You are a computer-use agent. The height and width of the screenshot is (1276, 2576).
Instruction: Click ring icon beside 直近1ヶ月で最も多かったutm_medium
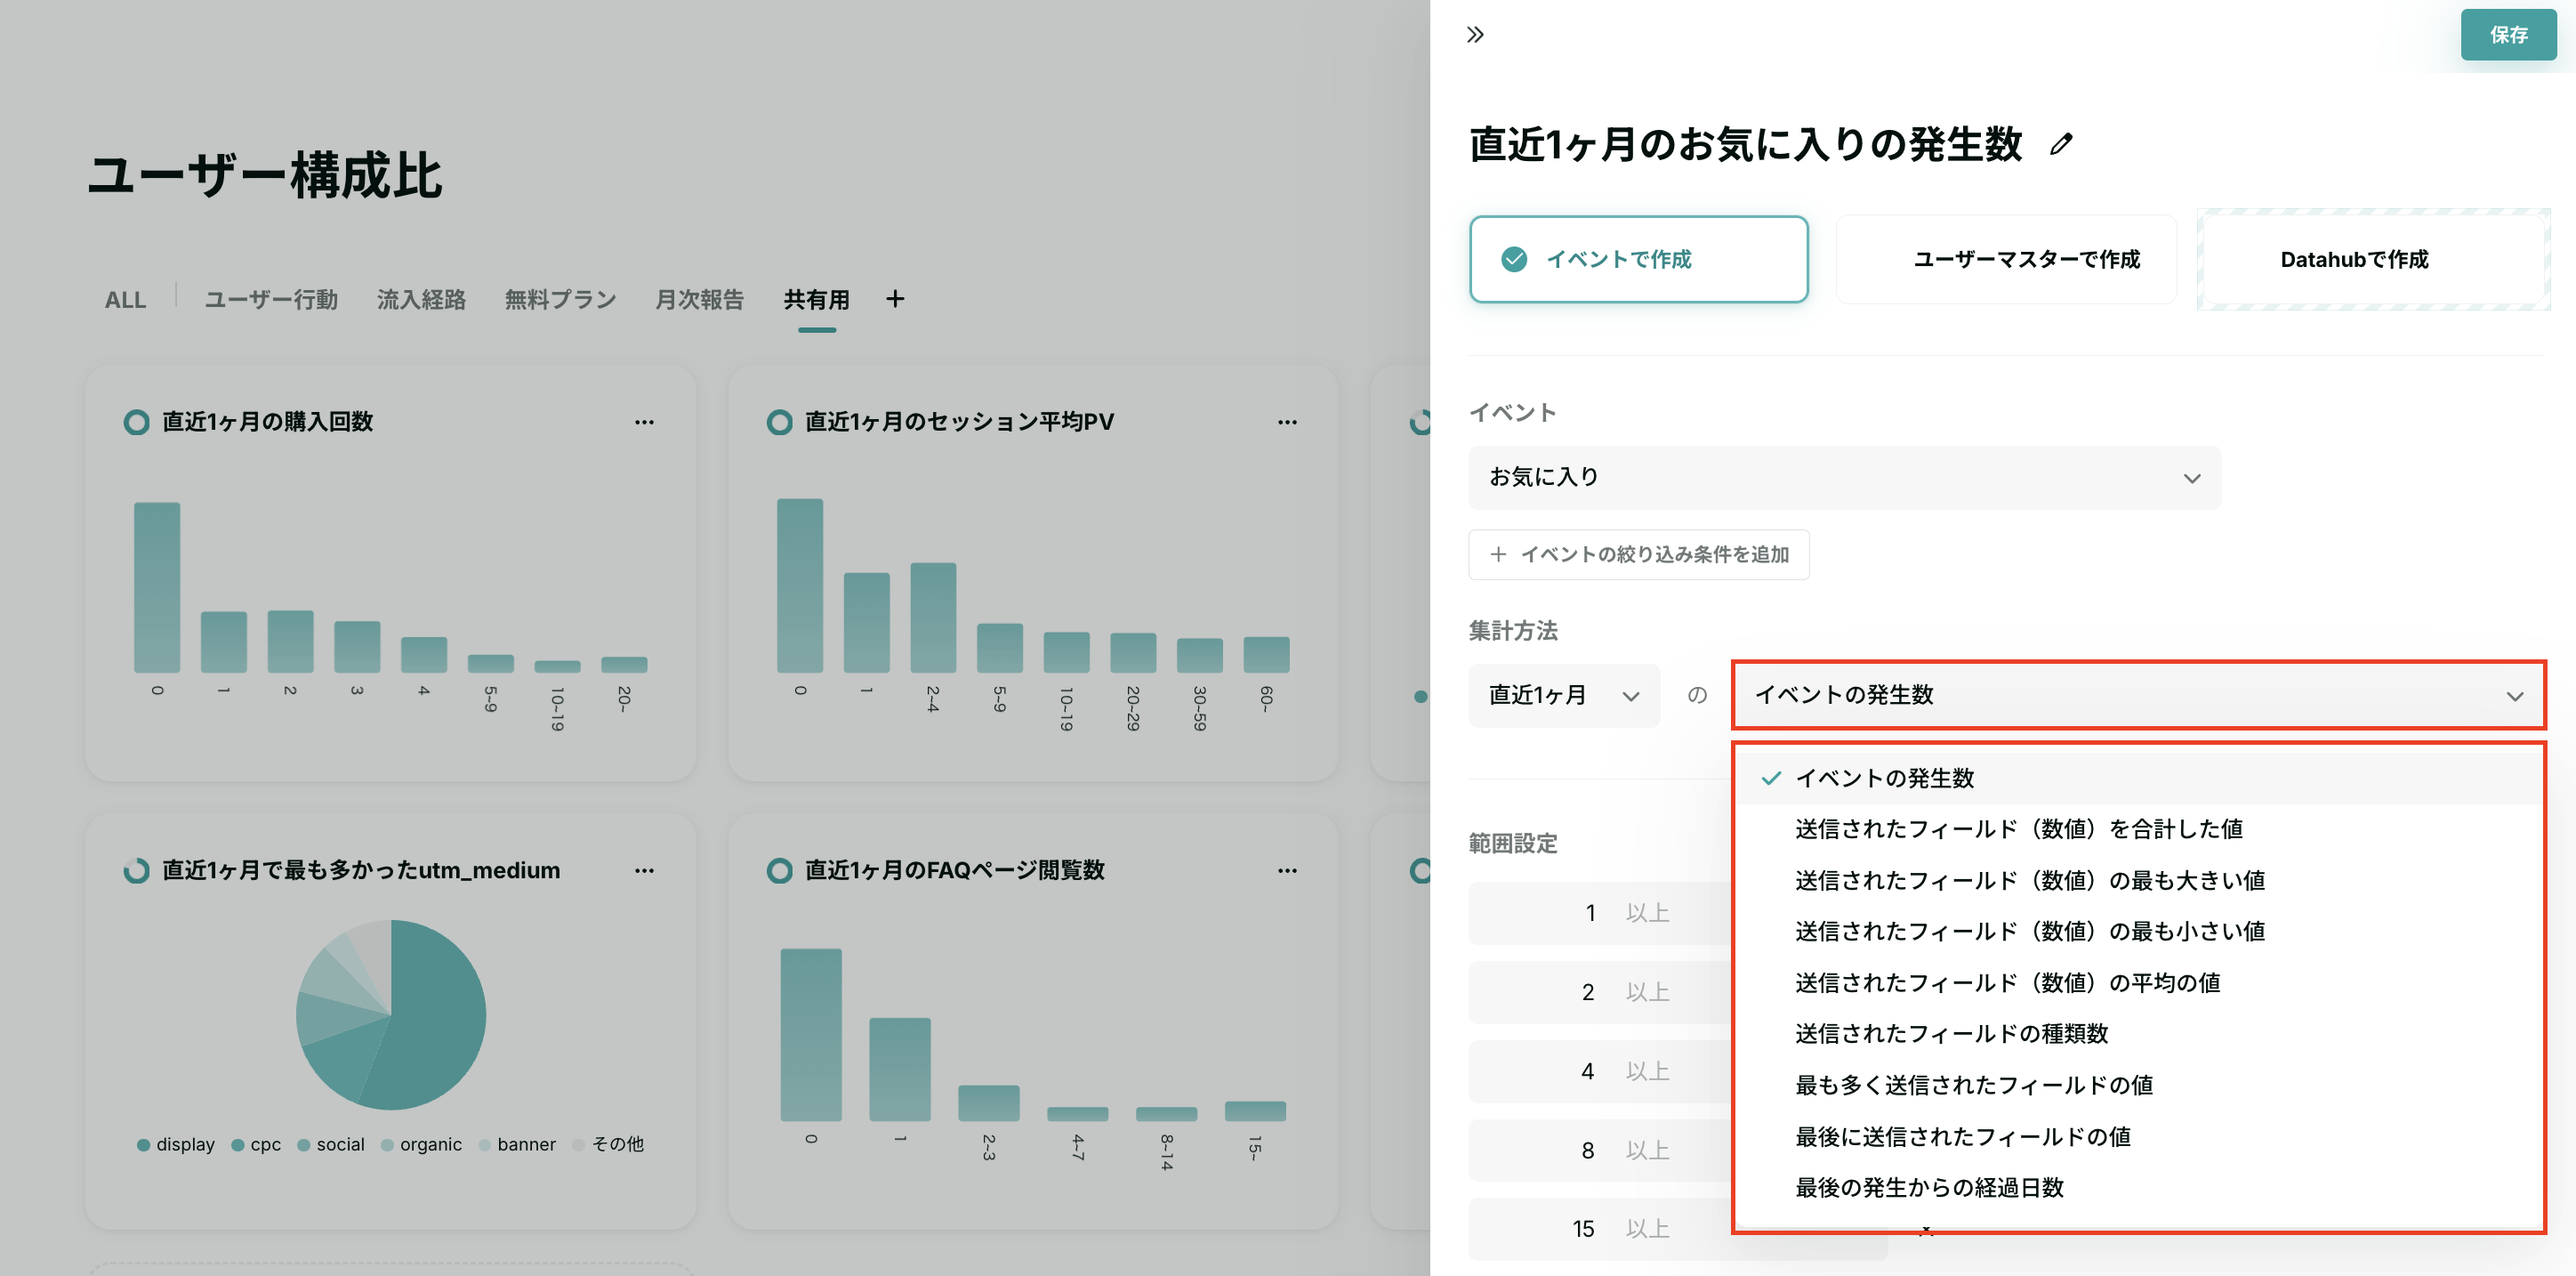tap(136, 870)
